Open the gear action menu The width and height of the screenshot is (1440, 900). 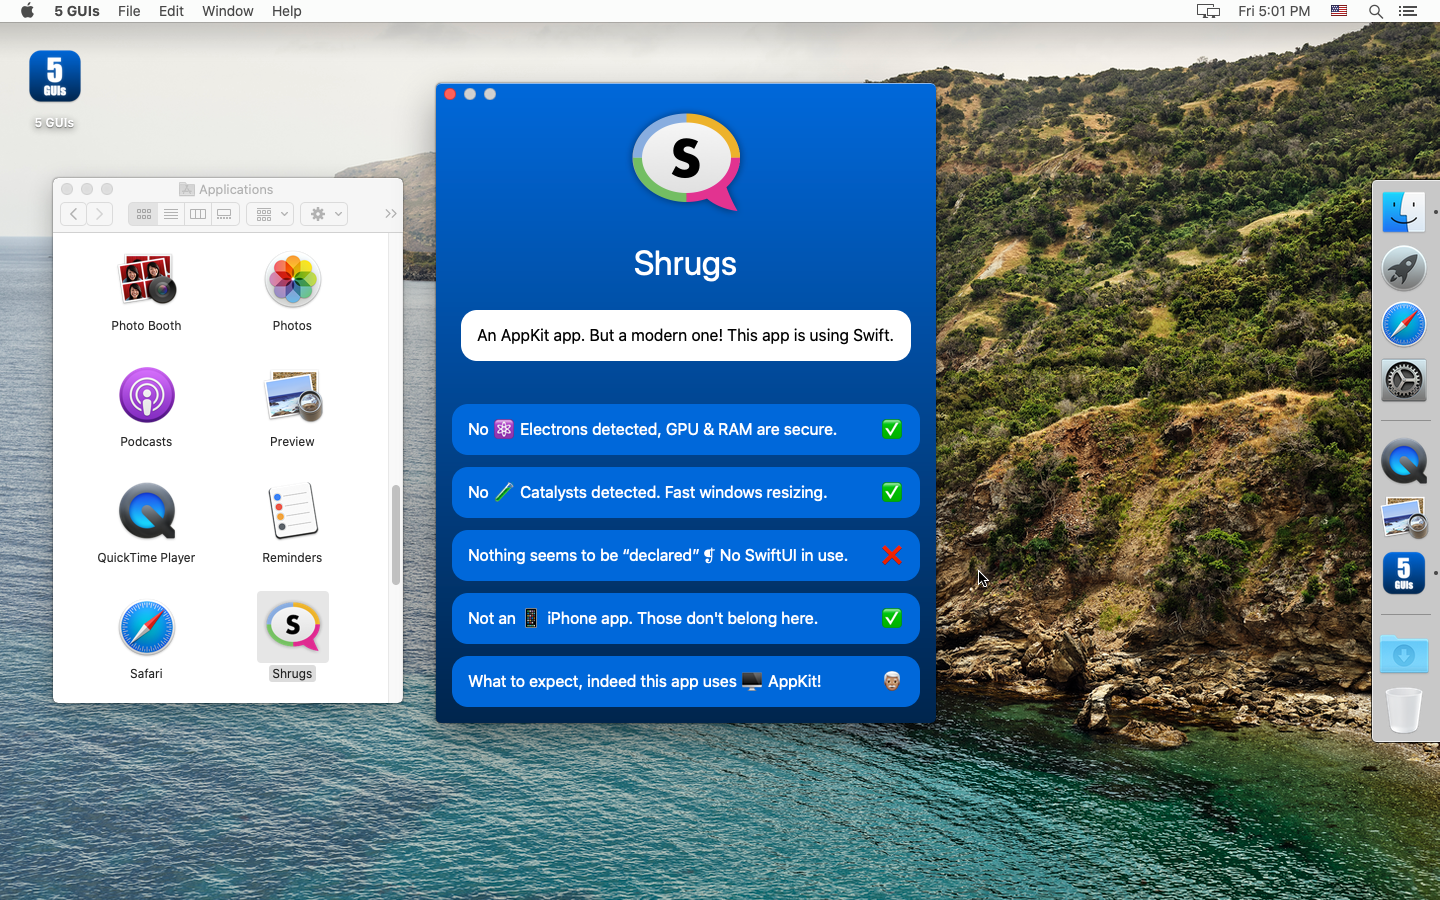[323, 213]
